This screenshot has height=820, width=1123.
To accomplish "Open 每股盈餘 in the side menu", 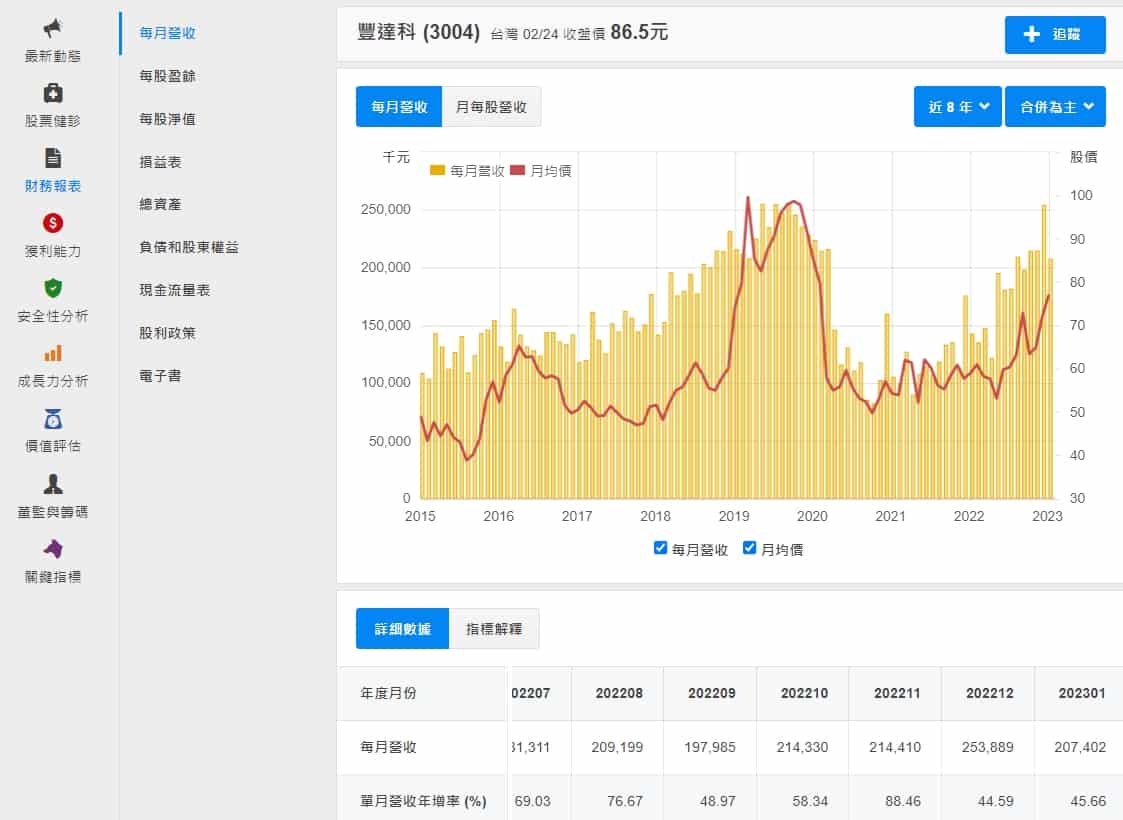I will pyautogui.click(x=168, y=76).
